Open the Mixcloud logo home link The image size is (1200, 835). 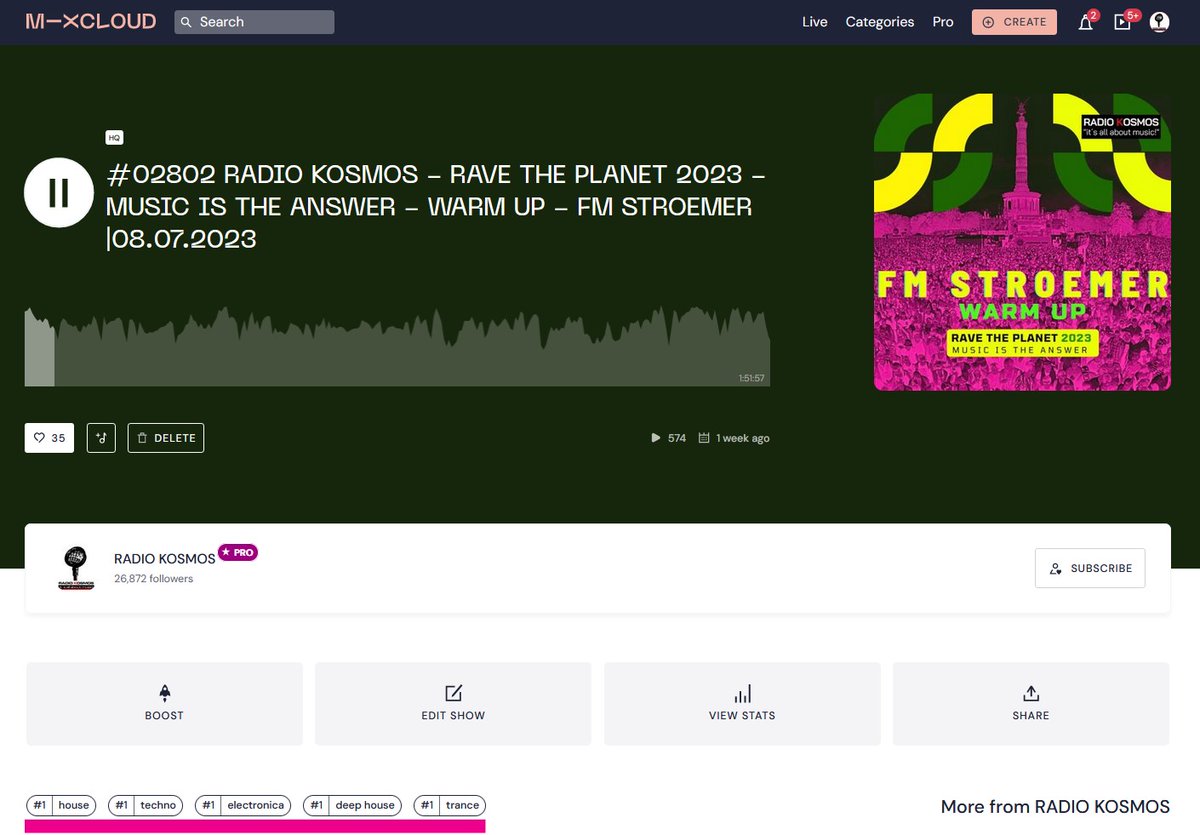pyautogui.click(x=91, y=21)
